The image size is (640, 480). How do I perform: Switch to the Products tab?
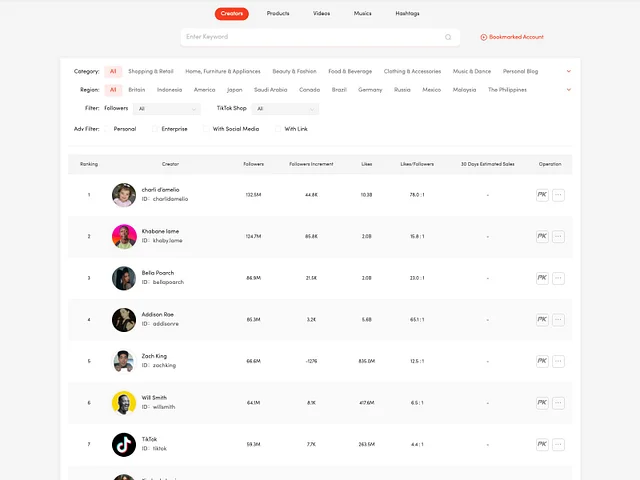278,14
